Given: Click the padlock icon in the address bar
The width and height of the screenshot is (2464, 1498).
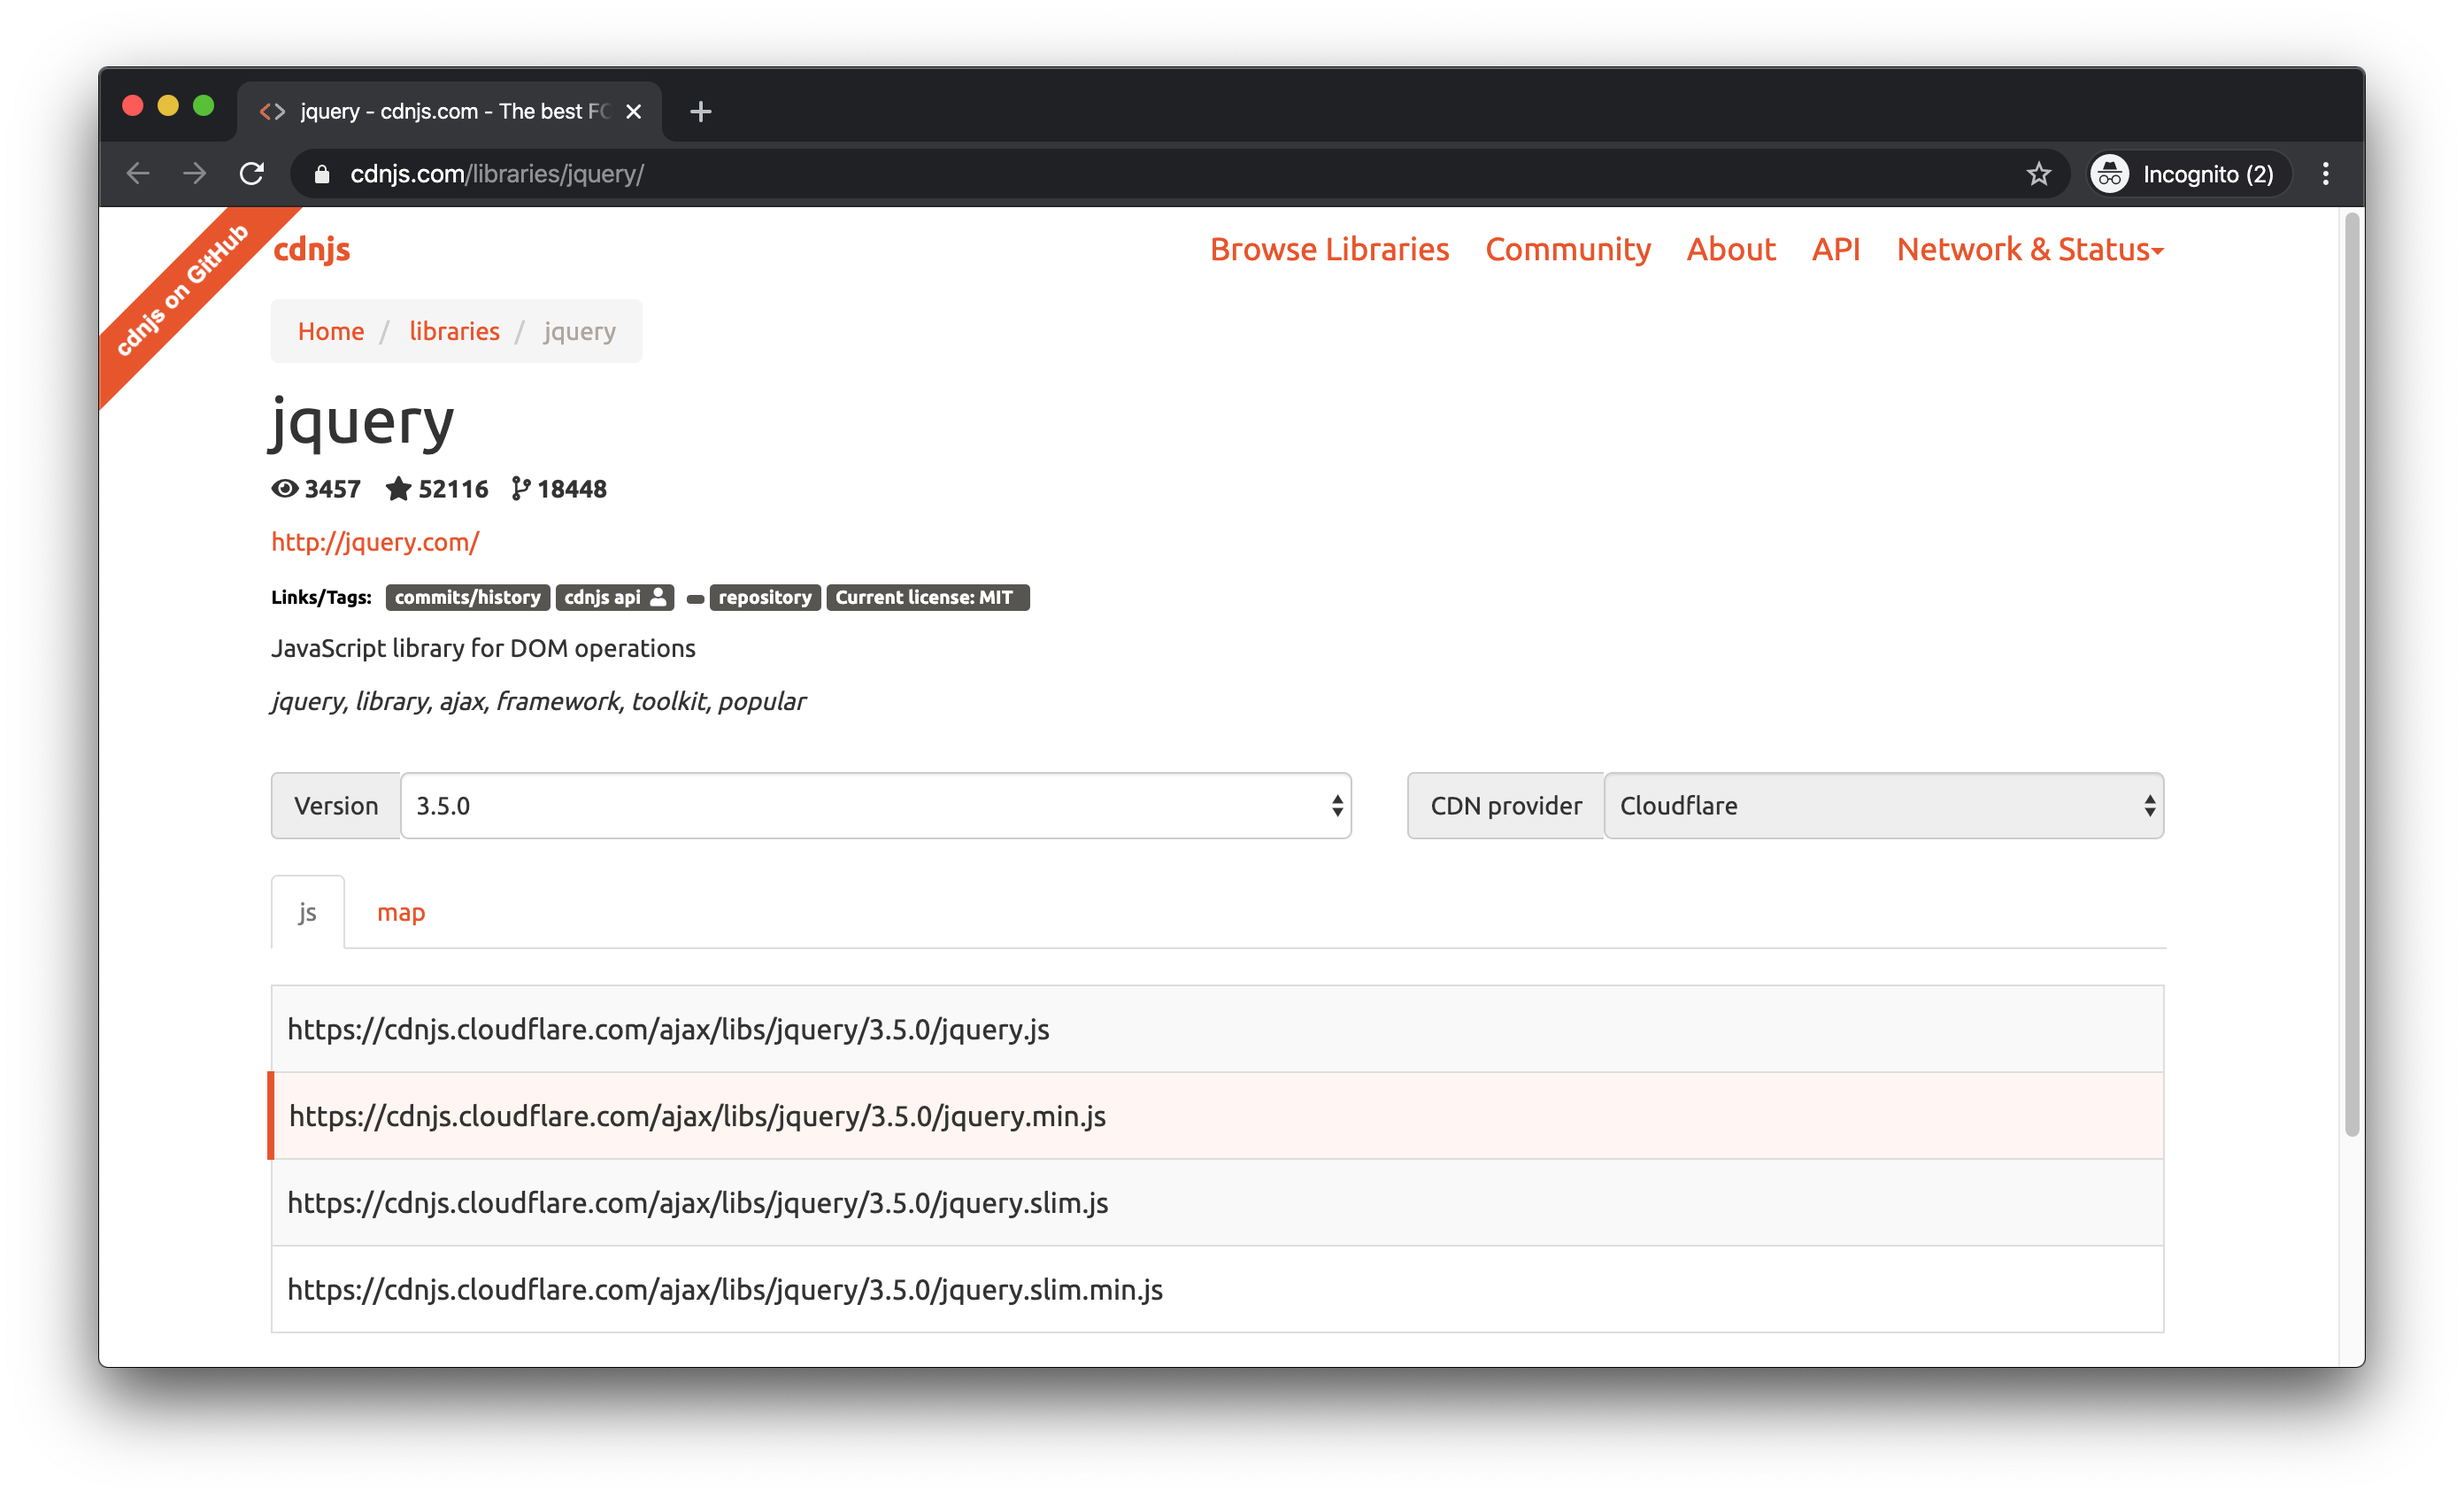Looking at the screenshot, I should pos(321,173).
